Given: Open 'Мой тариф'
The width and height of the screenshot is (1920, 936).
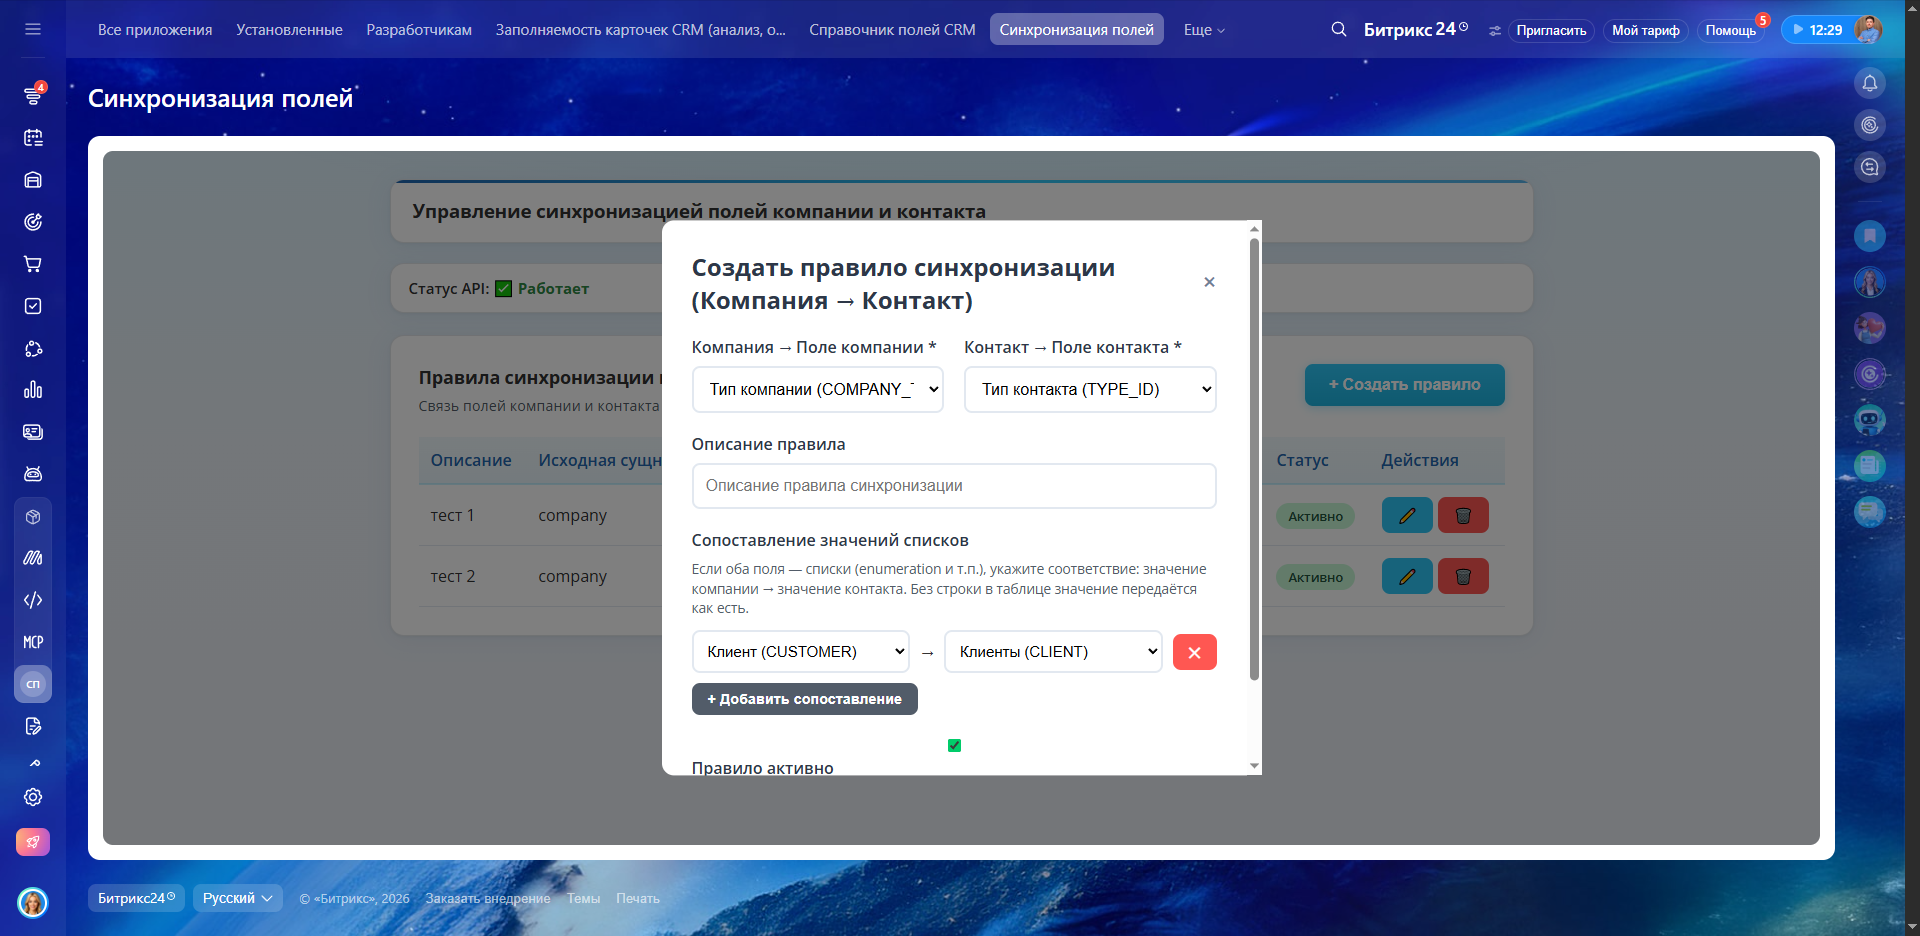Looking at the screenshot, I should [x=1646, y=30].
